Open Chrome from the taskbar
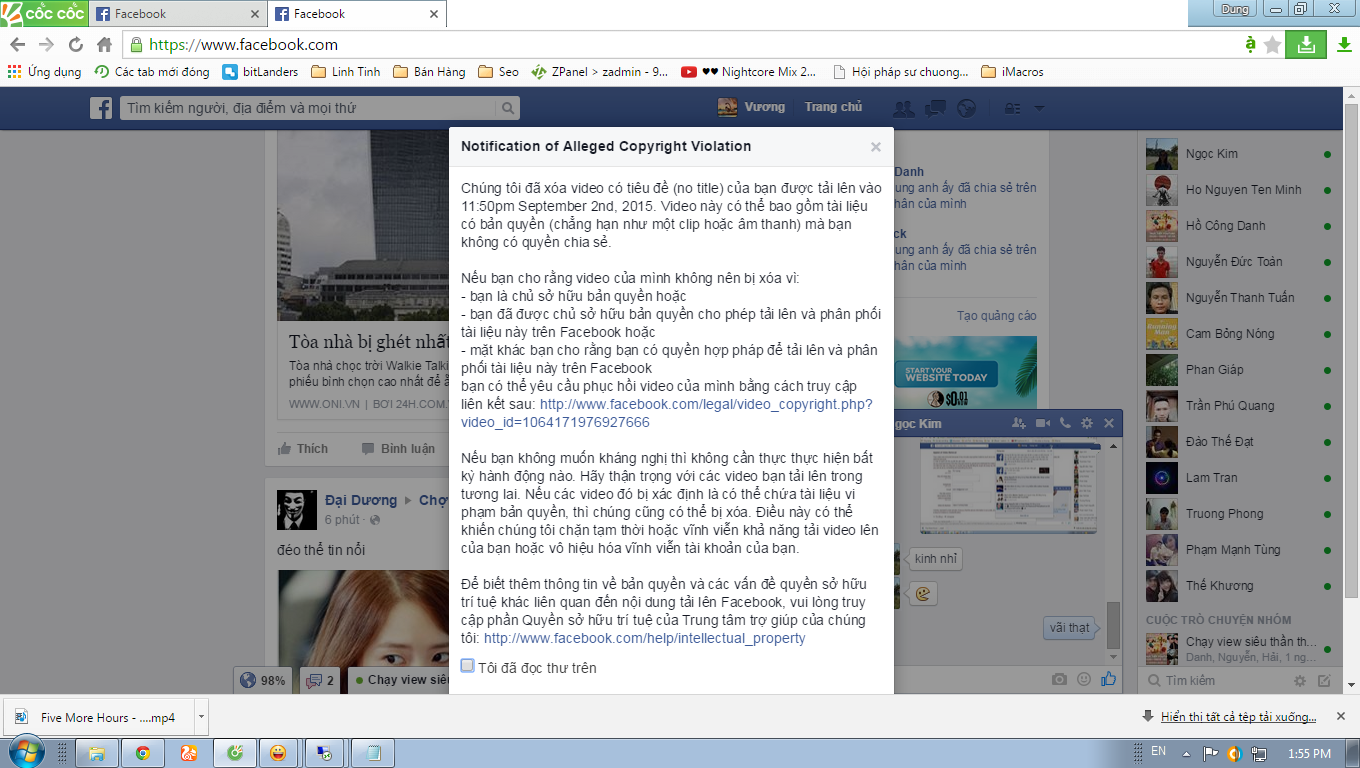Screen dimensions: 1360x768 (143, 753)
